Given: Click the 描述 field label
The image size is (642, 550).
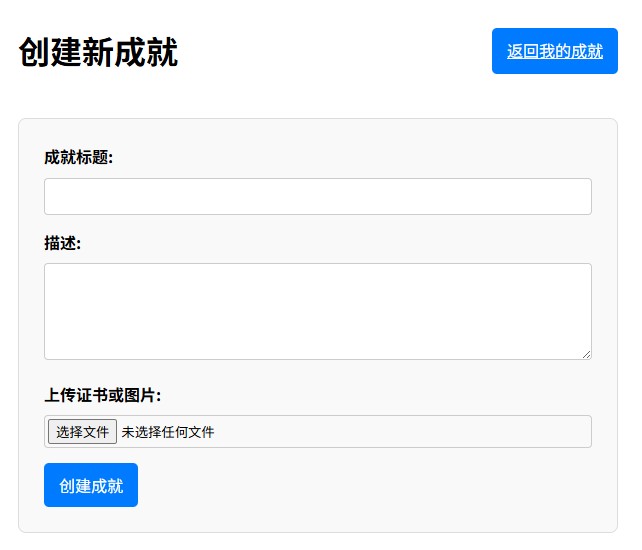Looking at the screenshot, I should (62, 243).
